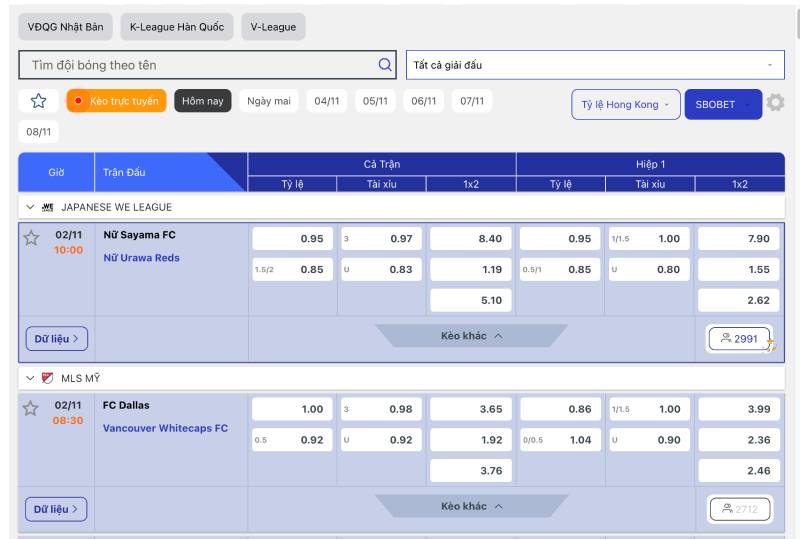Screen dimensions: 800x539
Task: Open odds settings gear icon
Action: [775, 103]
